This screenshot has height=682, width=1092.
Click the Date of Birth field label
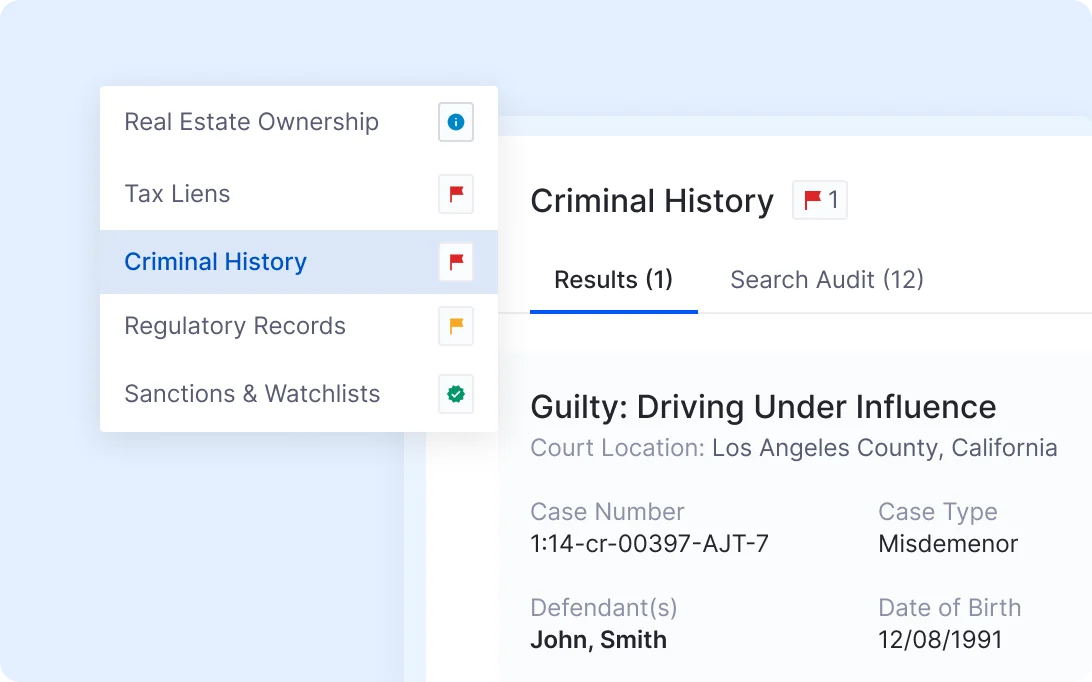pos(950,608)
